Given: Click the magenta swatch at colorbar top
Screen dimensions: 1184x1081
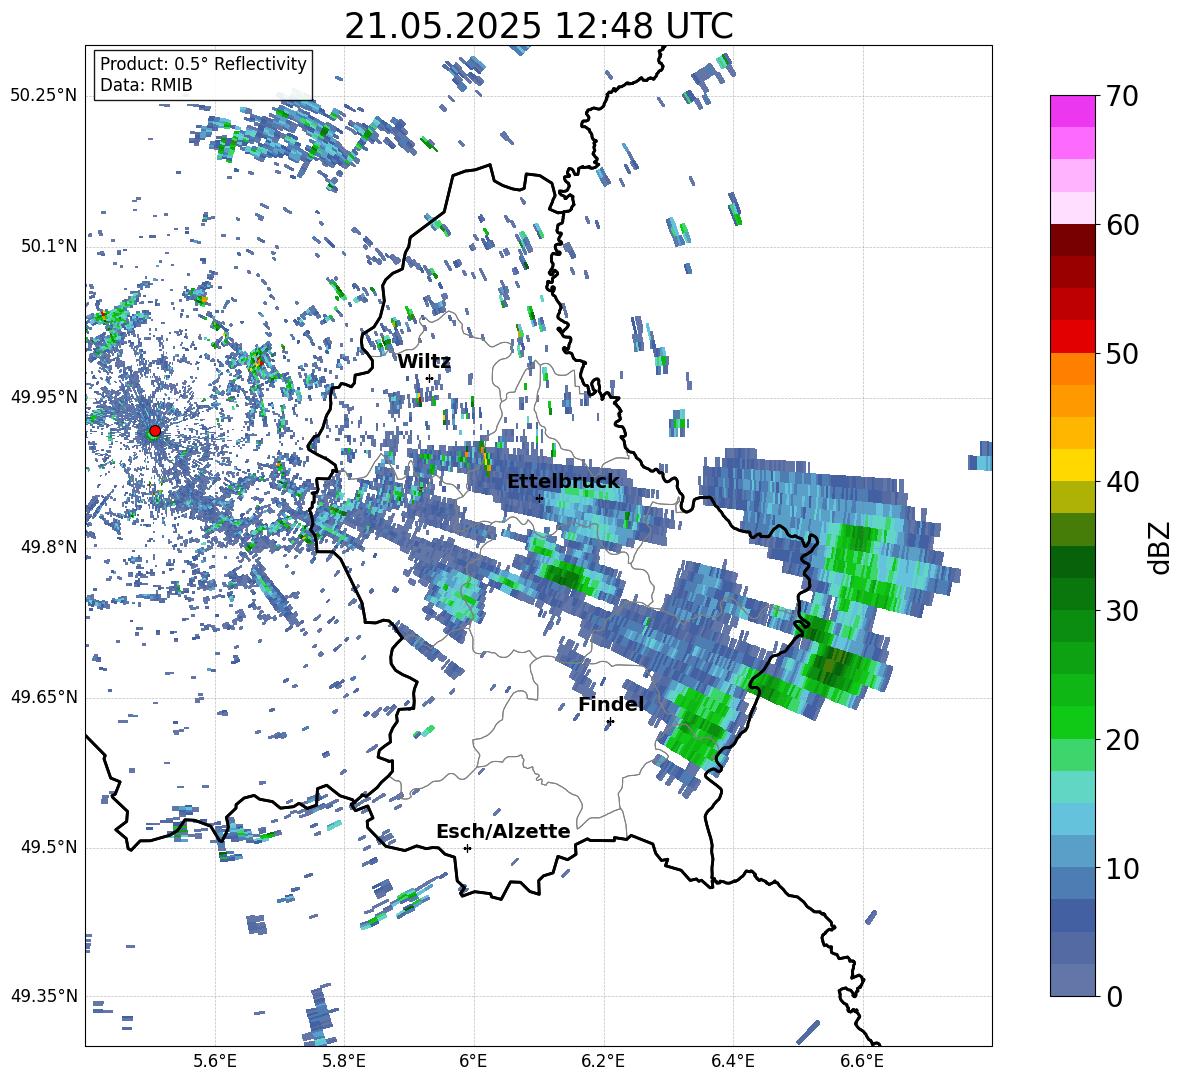Looking at the screenshot, I should [1072, 111].
